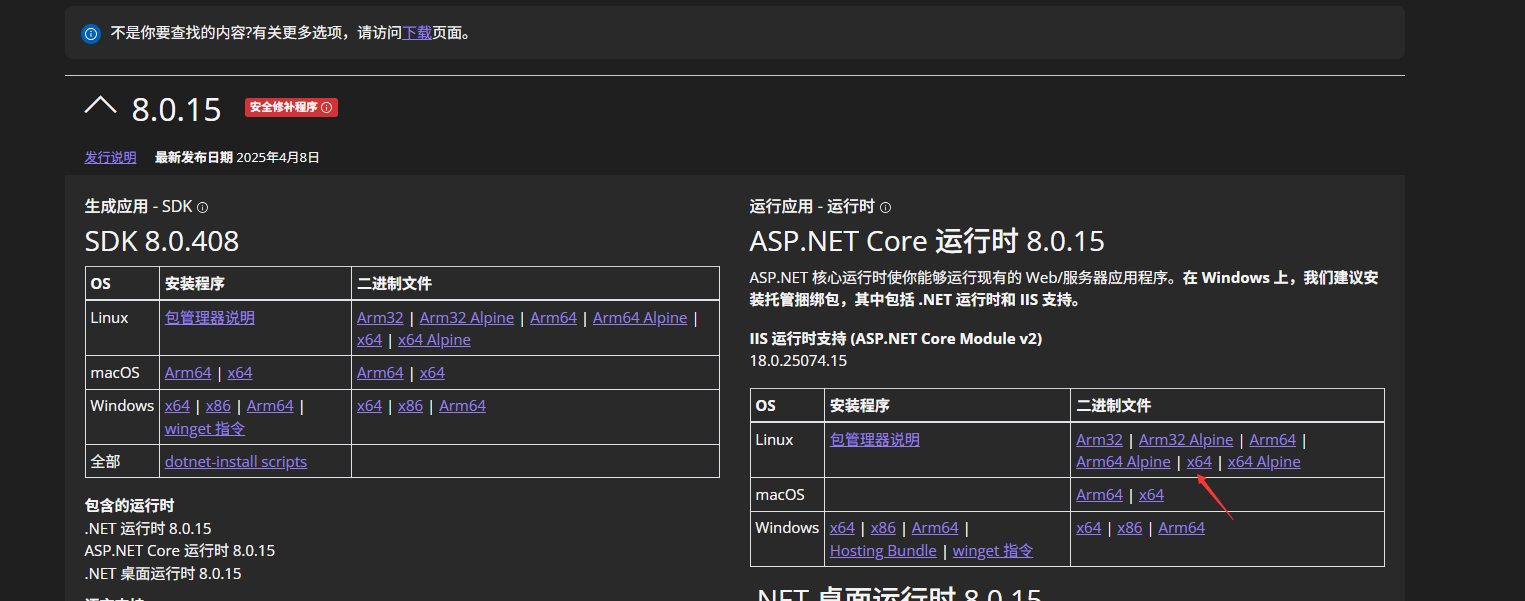
Task: Download ASP.NET Core macOS Arm64 binary
Action: coord(1099,494)
